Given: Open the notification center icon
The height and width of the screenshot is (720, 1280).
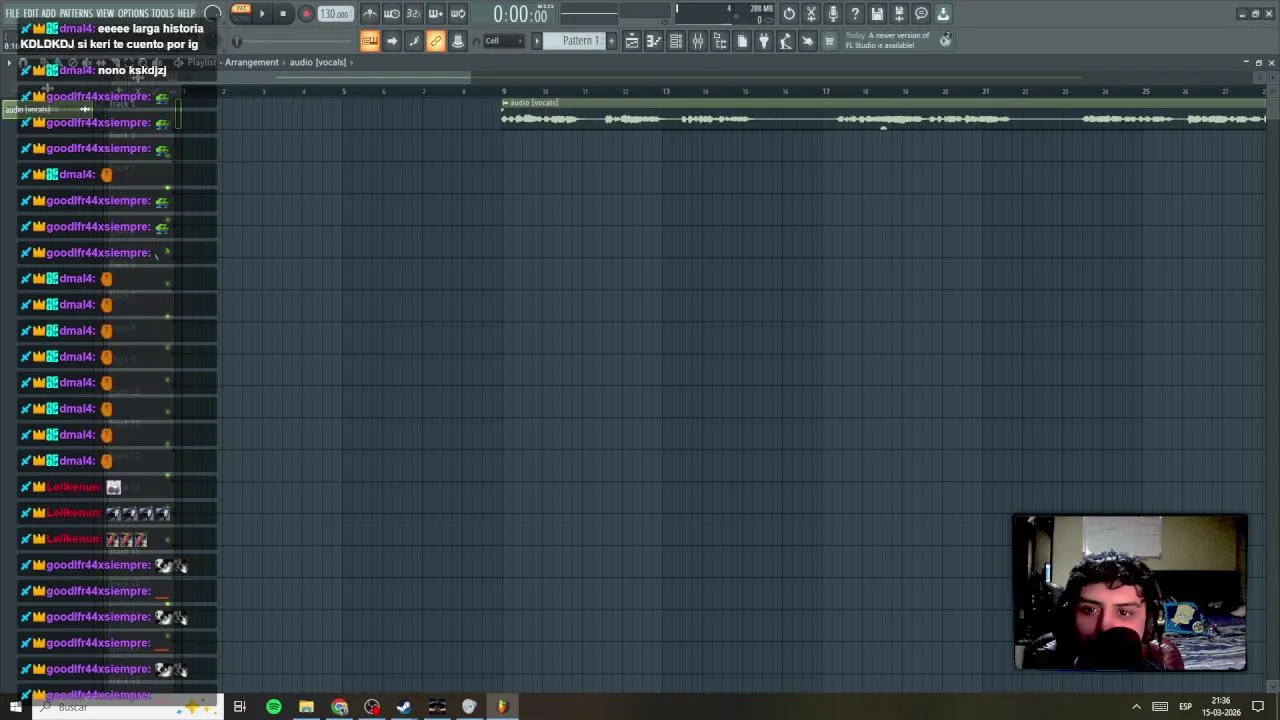Looking at the screenshot, I should pyautogui.click(x=1258, y=707).
